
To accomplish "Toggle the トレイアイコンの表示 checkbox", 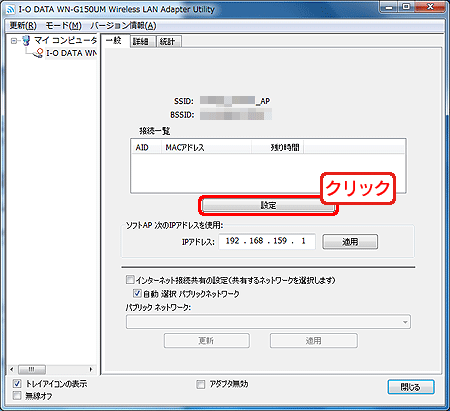I will [x=17, y=384].
